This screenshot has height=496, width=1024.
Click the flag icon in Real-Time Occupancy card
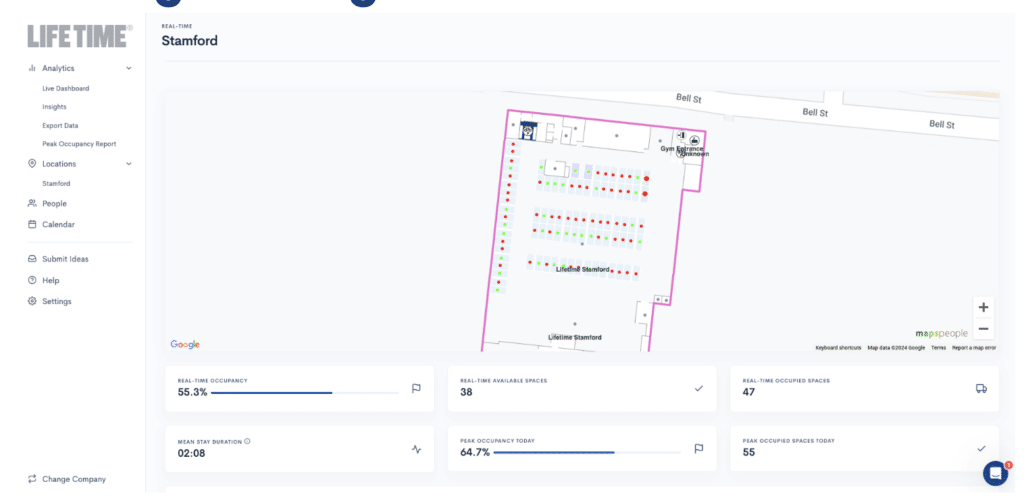(x=416, y=389)
